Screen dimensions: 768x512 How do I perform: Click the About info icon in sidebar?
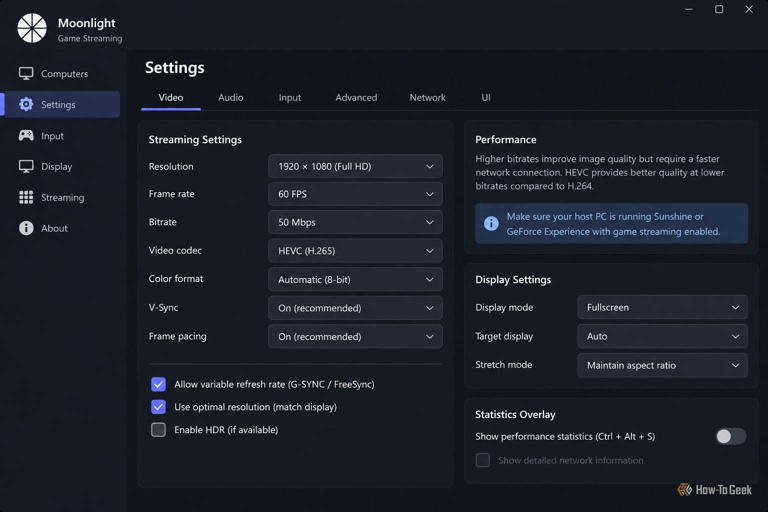point(26,228)
